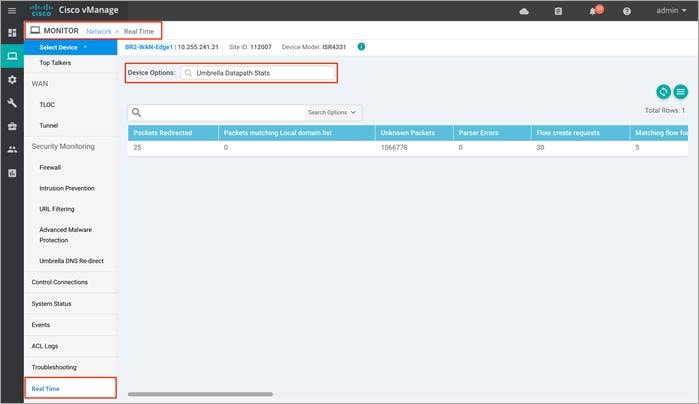Open the BR2-WAN-Edge1 device link
The image size is (699, 404).
(148, 47)
